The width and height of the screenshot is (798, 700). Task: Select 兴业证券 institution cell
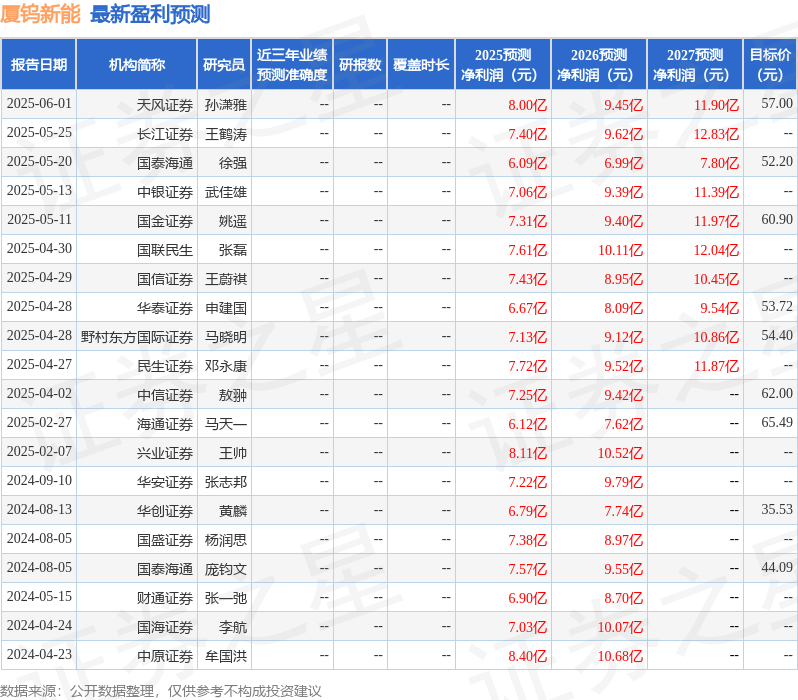(x=165, y=453)
